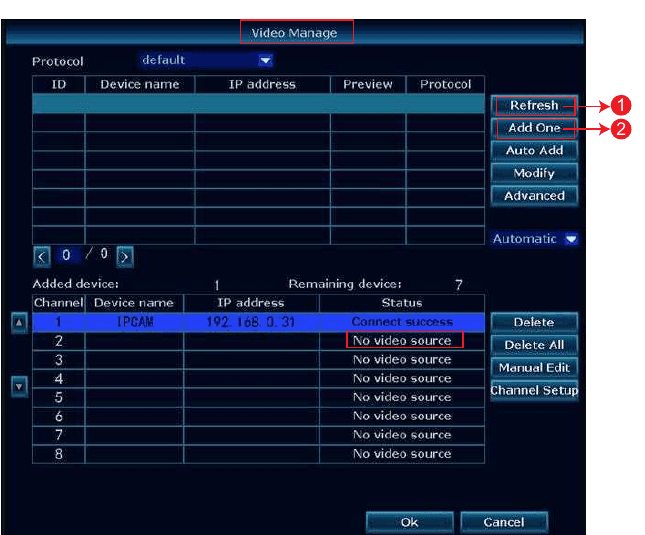Click the ID column header

[x=59, y=85]
